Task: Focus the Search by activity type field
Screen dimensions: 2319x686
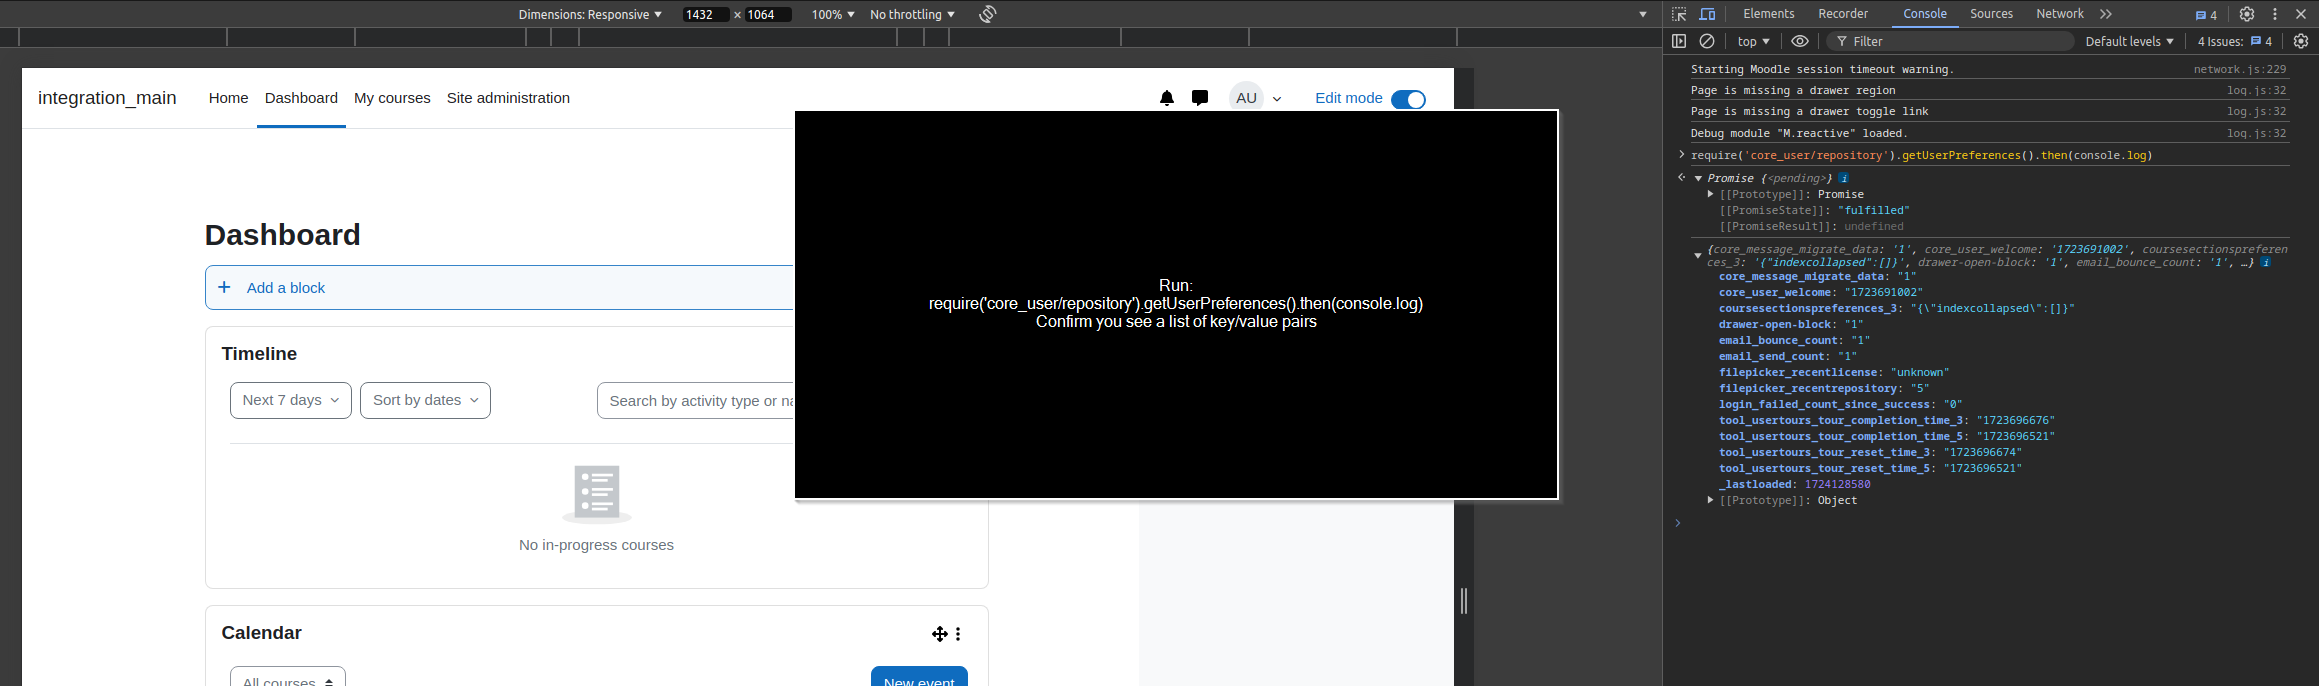Action: (696, 400)
